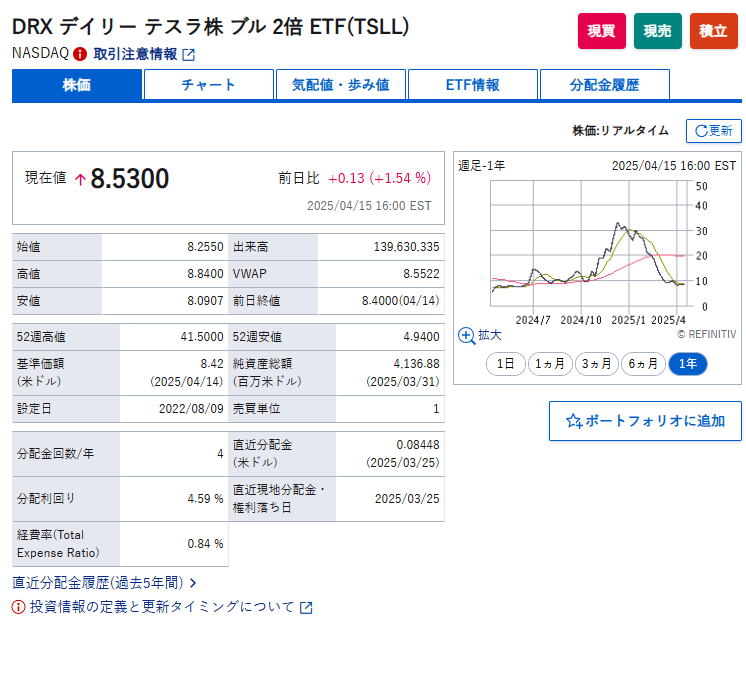Image resolution: width=746 pixels, height=688 pixels.
Task: Click the 直近分配金 value 0.08448
Action: point(418,445)
